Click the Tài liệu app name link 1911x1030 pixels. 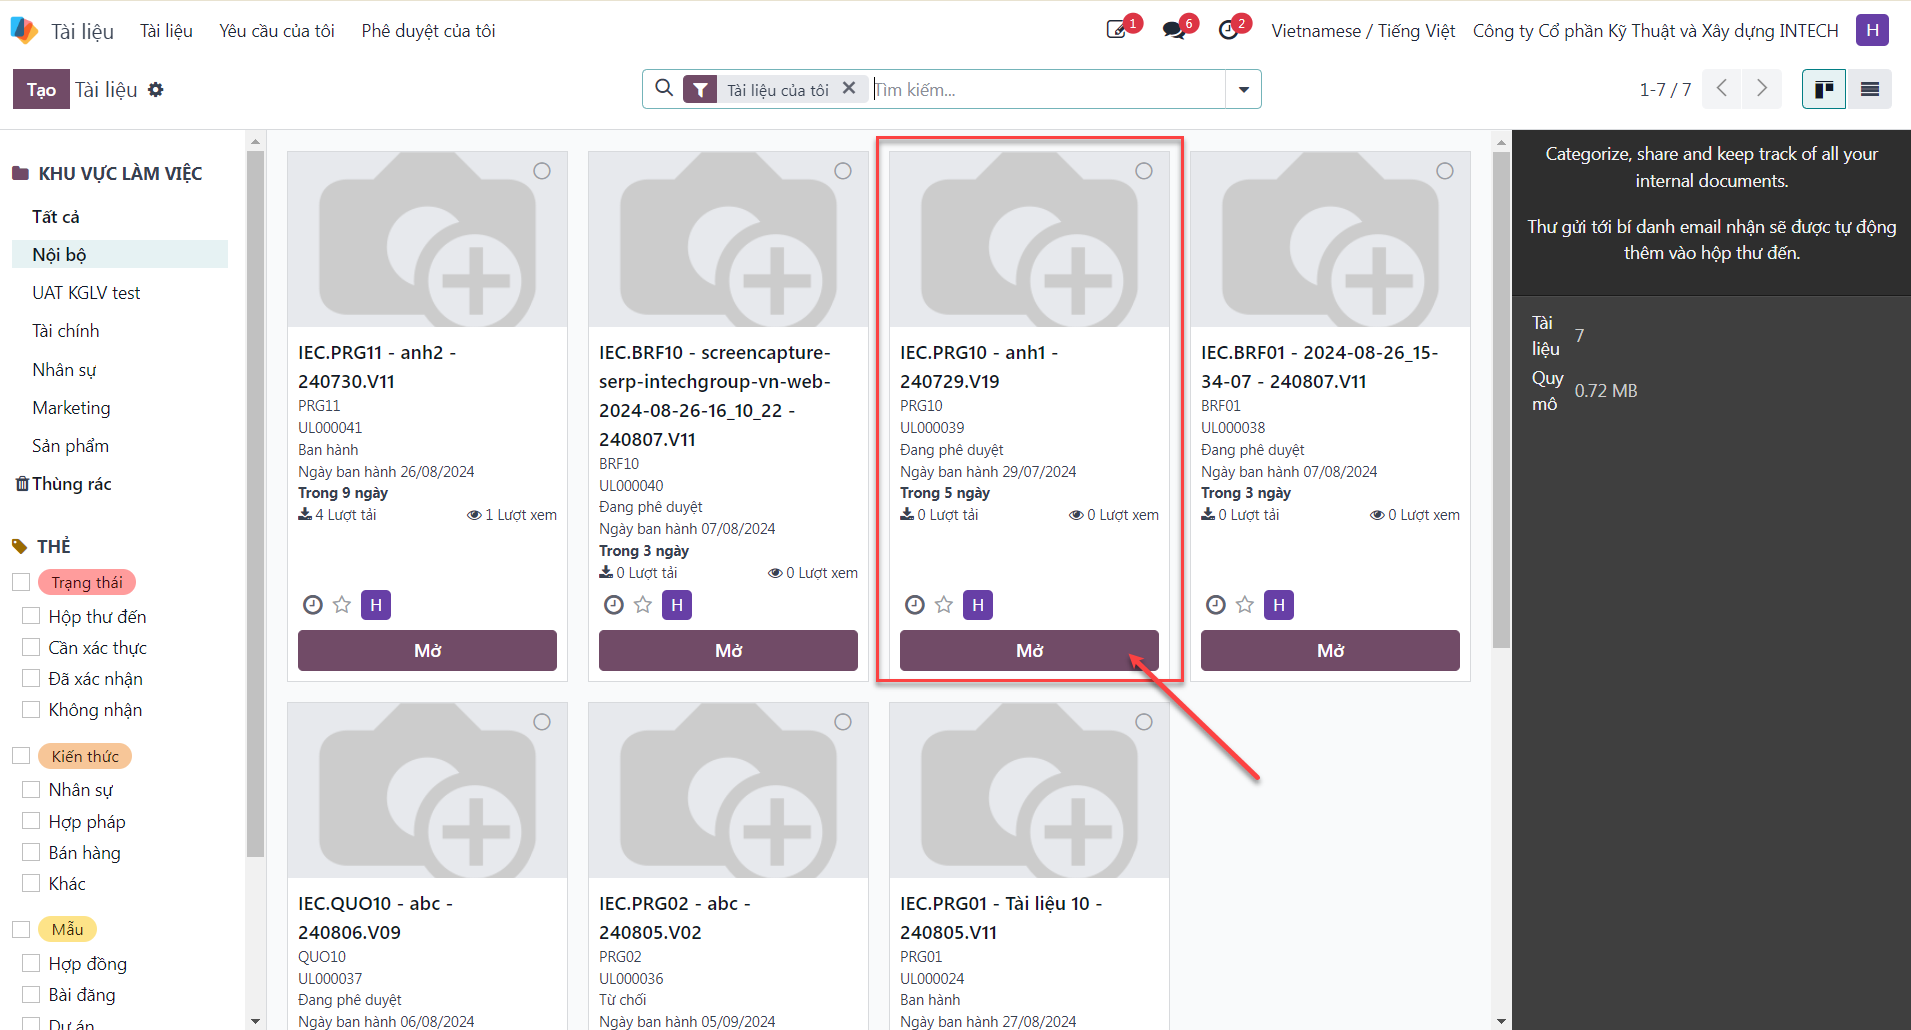(82, 31)
